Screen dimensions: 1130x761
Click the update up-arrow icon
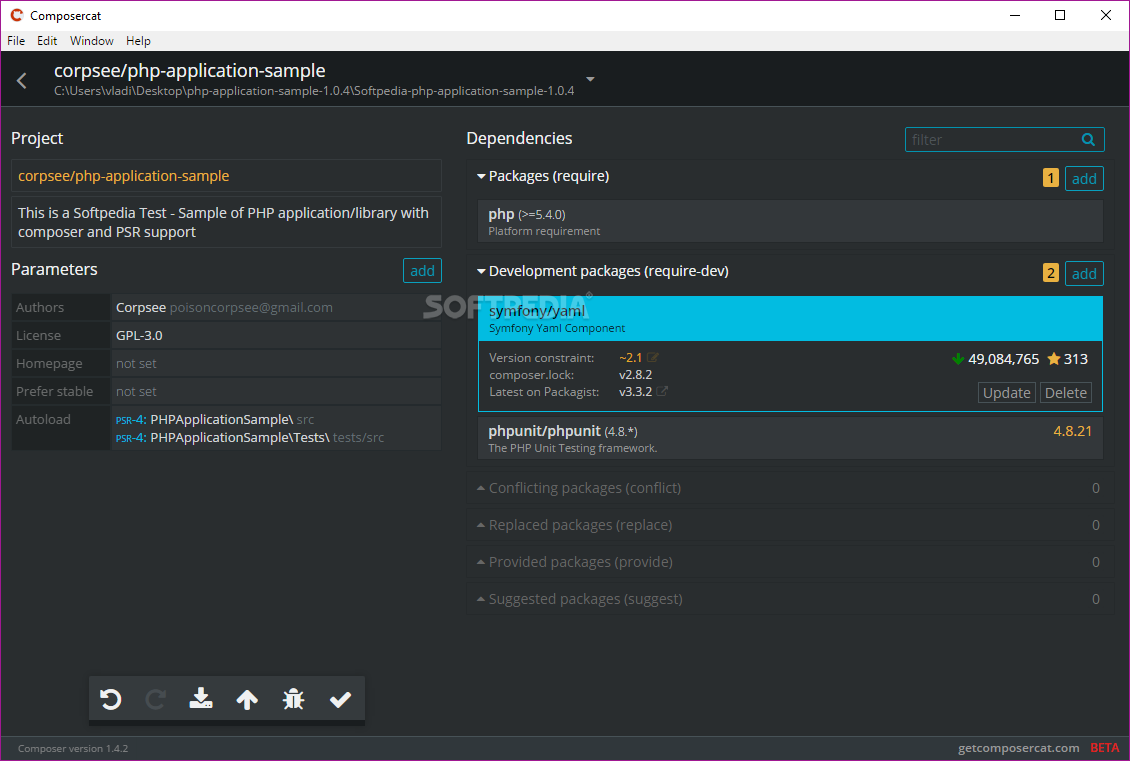tap(247, 699)
